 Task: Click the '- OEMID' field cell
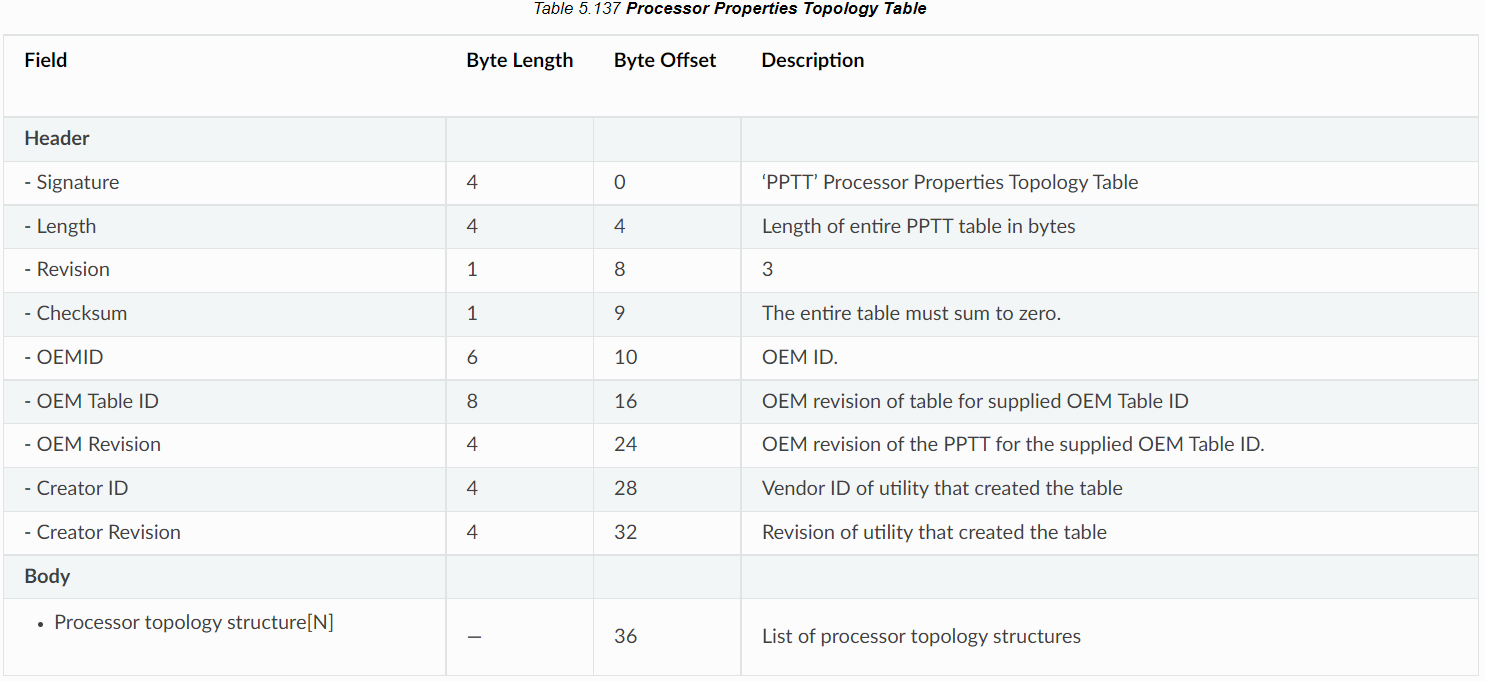click(x=64, y=357)
